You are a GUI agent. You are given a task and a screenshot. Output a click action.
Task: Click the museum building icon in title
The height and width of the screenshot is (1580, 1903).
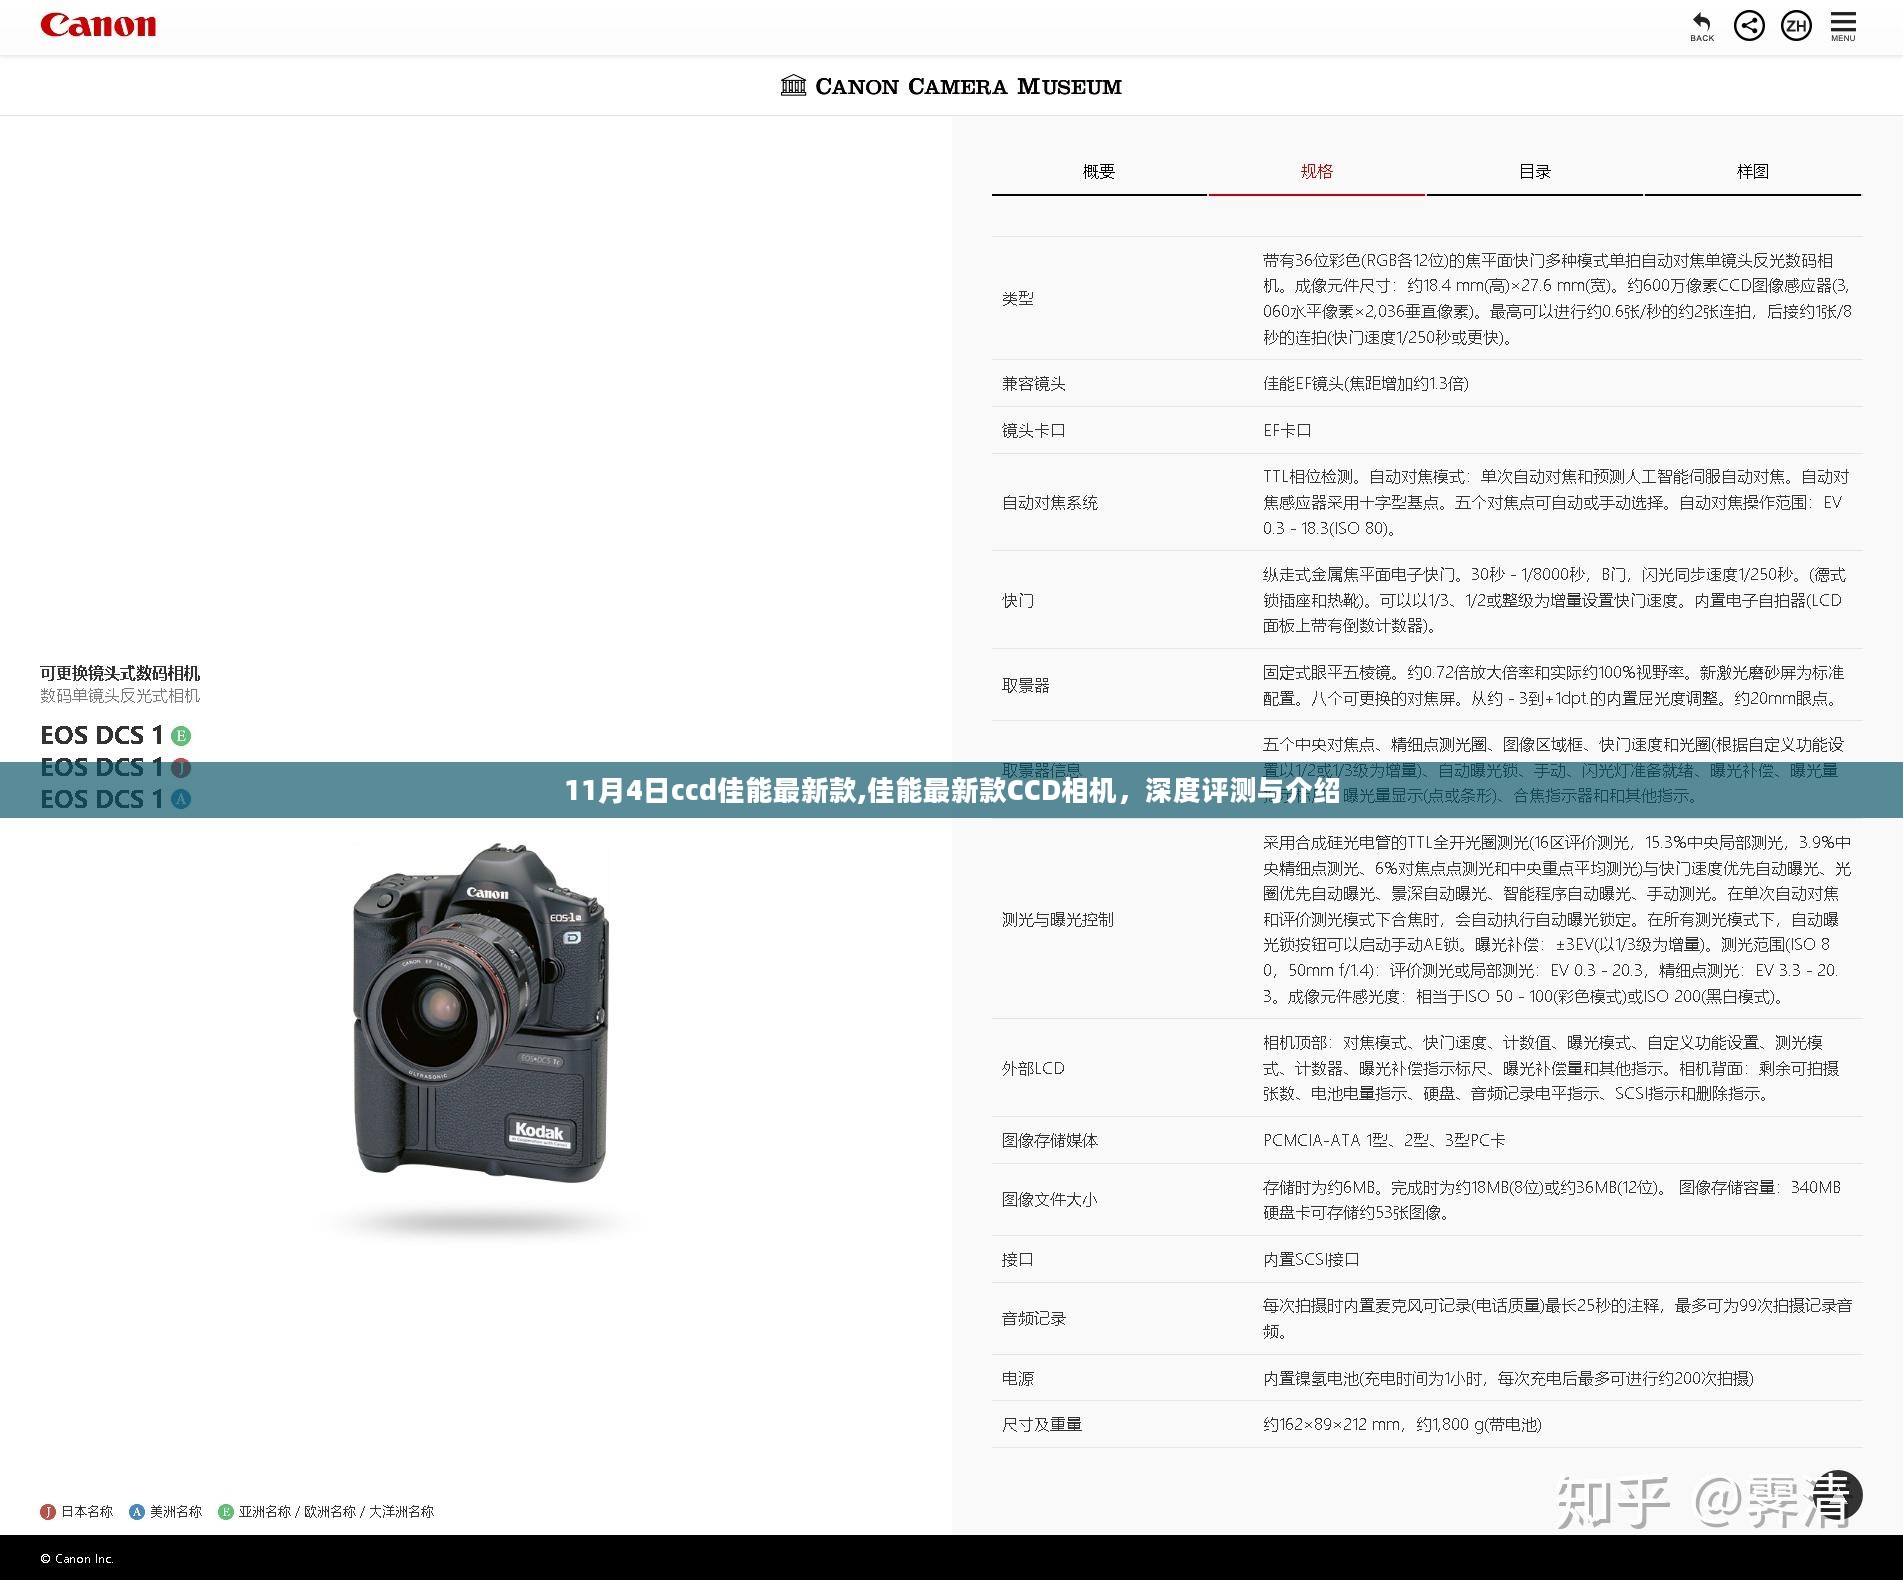793,85
